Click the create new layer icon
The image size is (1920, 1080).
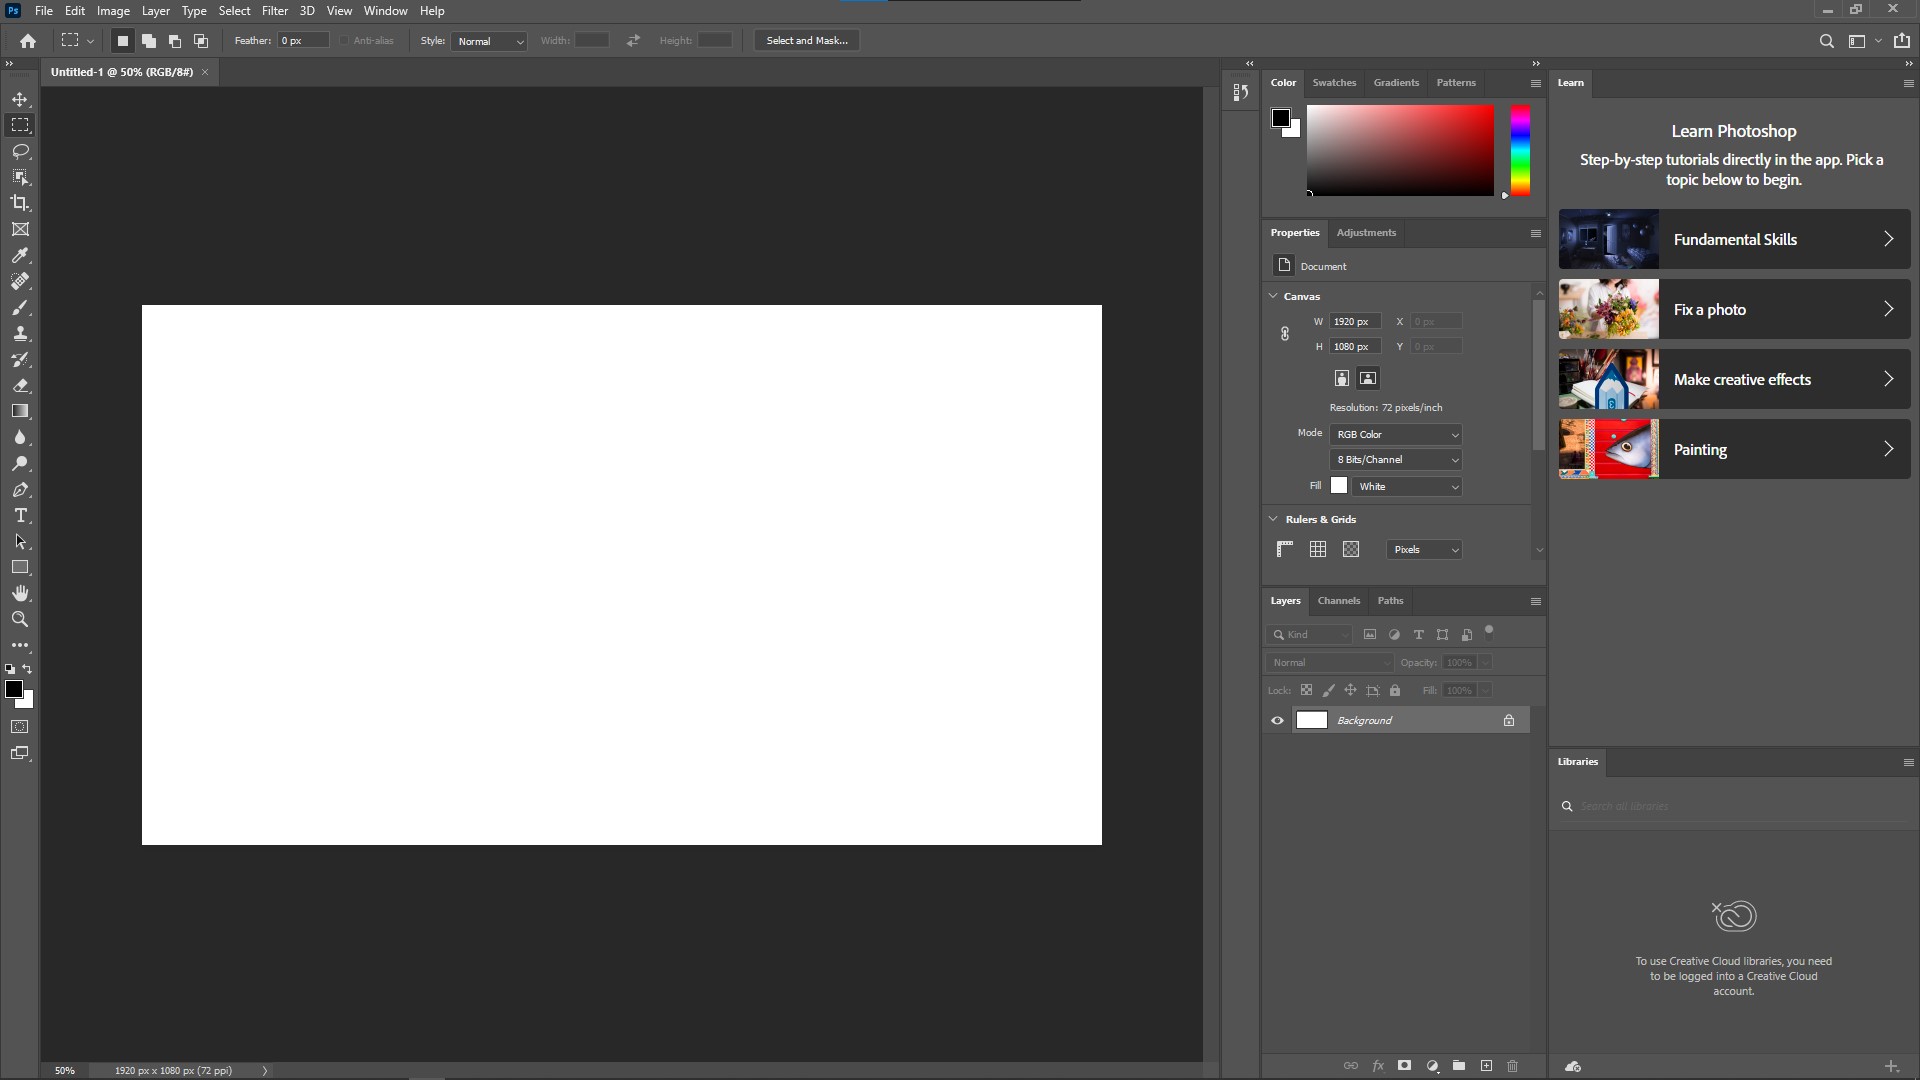coord(1486,1066)
